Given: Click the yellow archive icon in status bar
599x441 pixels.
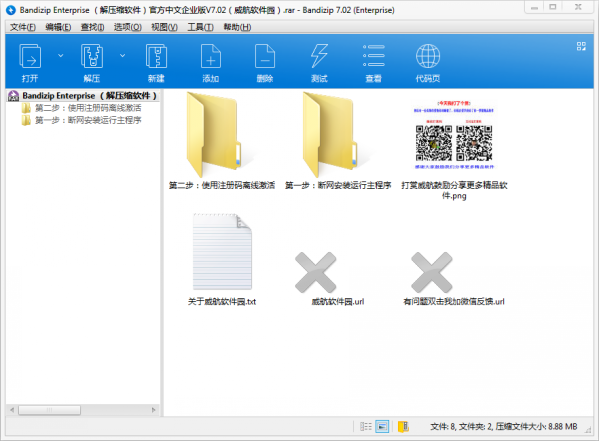Looking at the screenshot, I should (x=403, y=426).
